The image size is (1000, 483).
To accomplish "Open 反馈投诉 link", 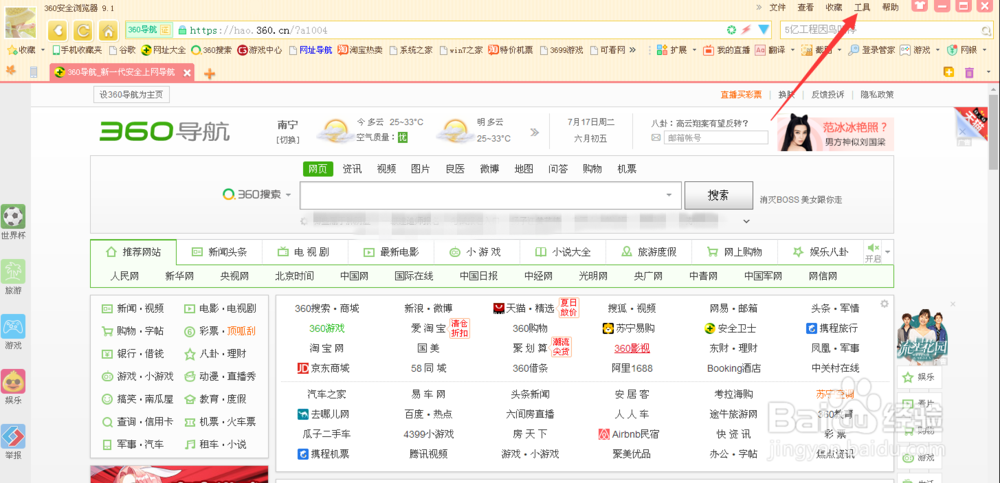I will point(828,94).
